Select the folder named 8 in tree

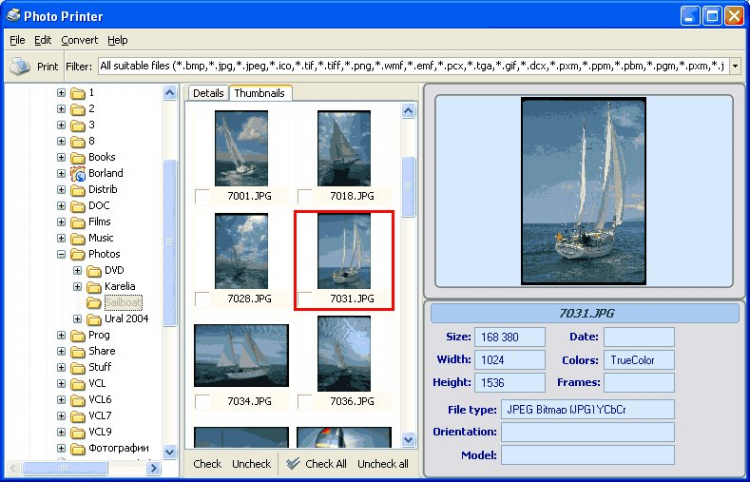tap(91, 141)
